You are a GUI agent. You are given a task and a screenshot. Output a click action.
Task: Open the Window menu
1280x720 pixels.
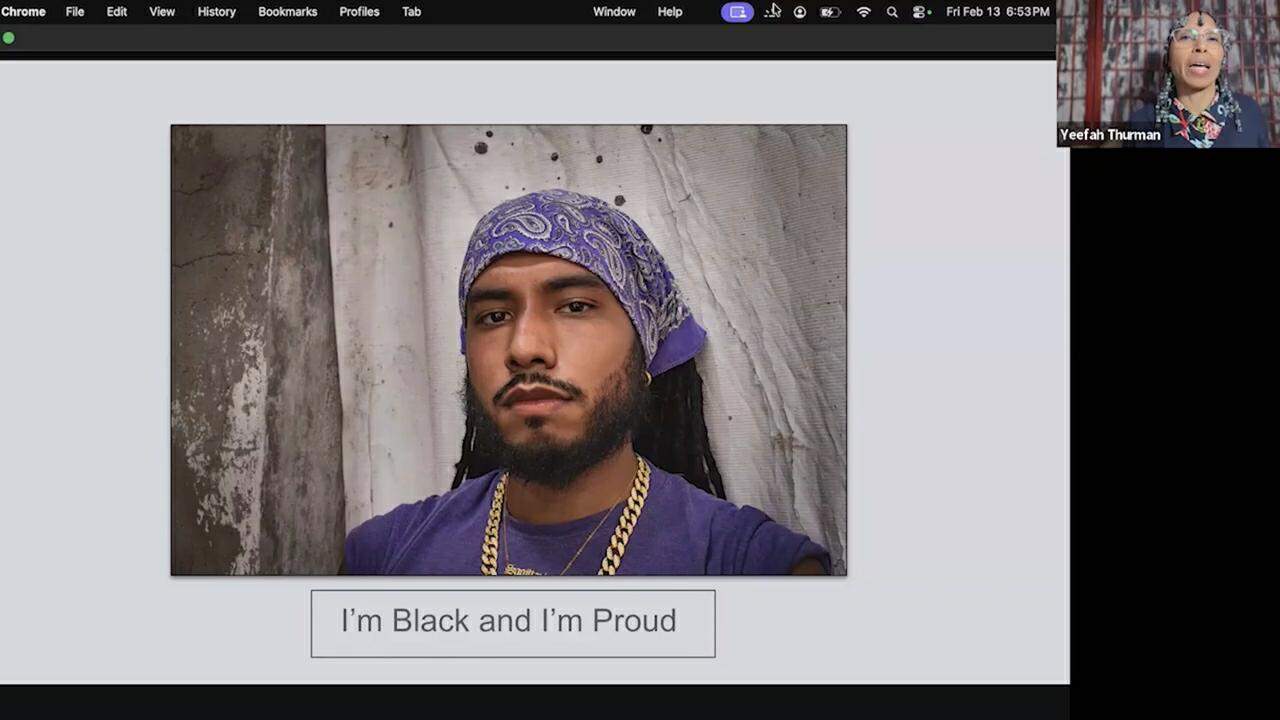(x=614, y=12)
